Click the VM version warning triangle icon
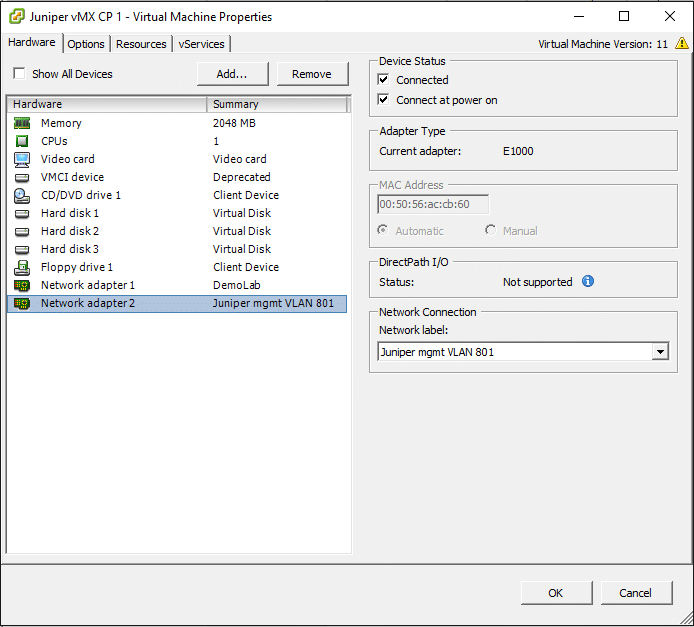This screenshot has width=694, height=627. pos(682,43)
